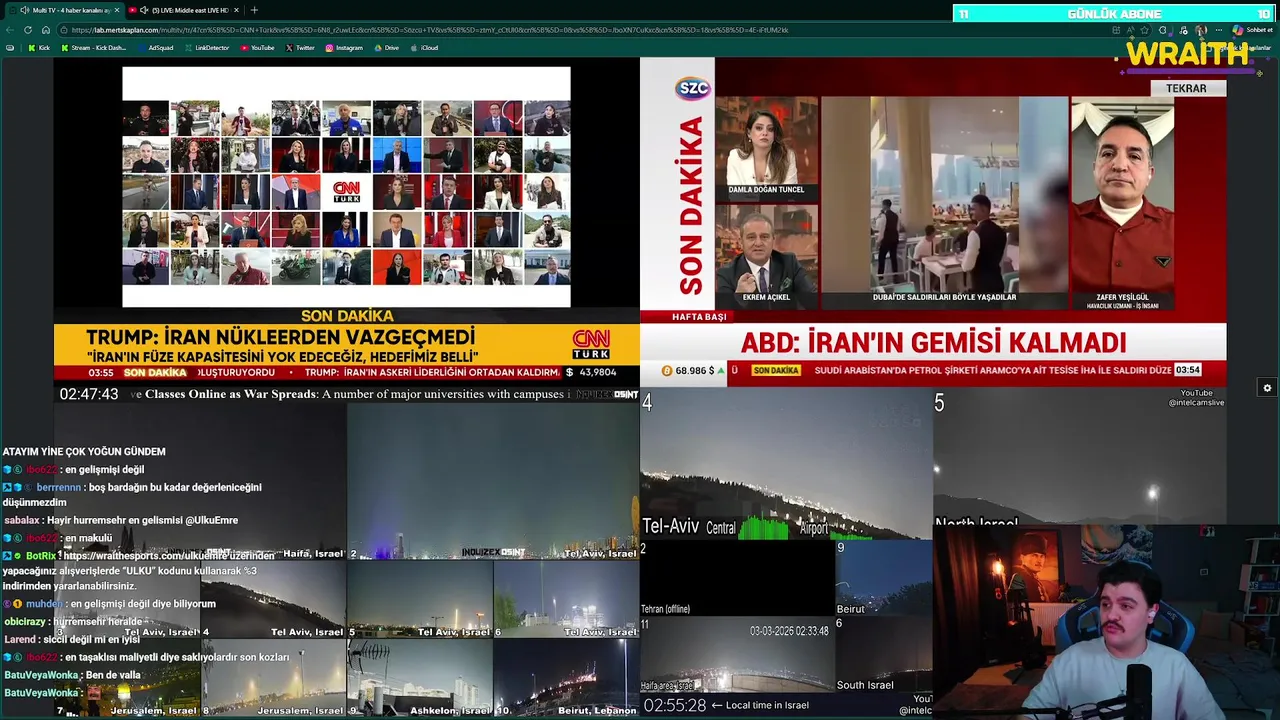Click the Tehran (offline) camera feed
1280x720 pixels.
coord(737,578)
